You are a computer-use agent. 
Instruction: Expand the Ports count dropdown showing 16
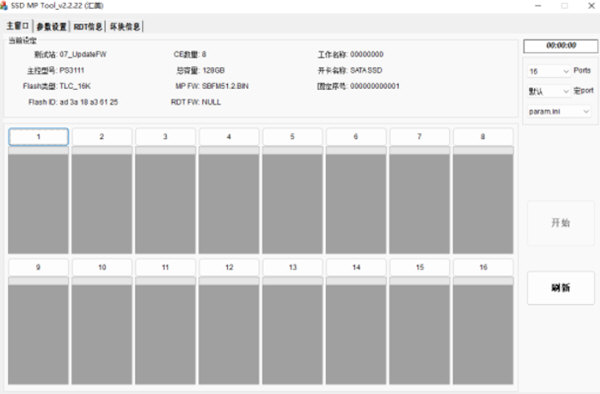click(549, 71)
